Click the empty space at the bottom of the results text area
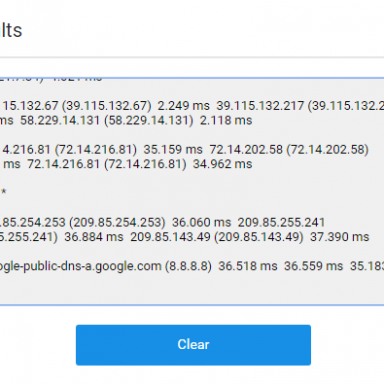The height and width of the screenshot is (384, 384). [192, 290]
